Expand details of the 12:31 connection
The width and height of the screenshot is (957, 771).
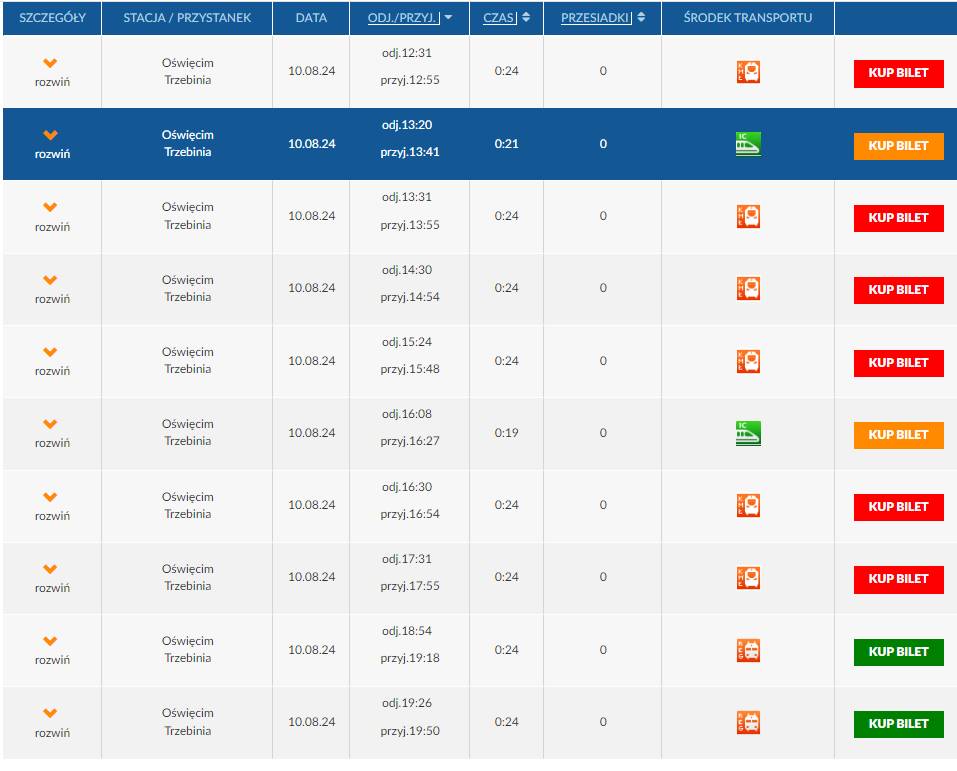(51, 72)
